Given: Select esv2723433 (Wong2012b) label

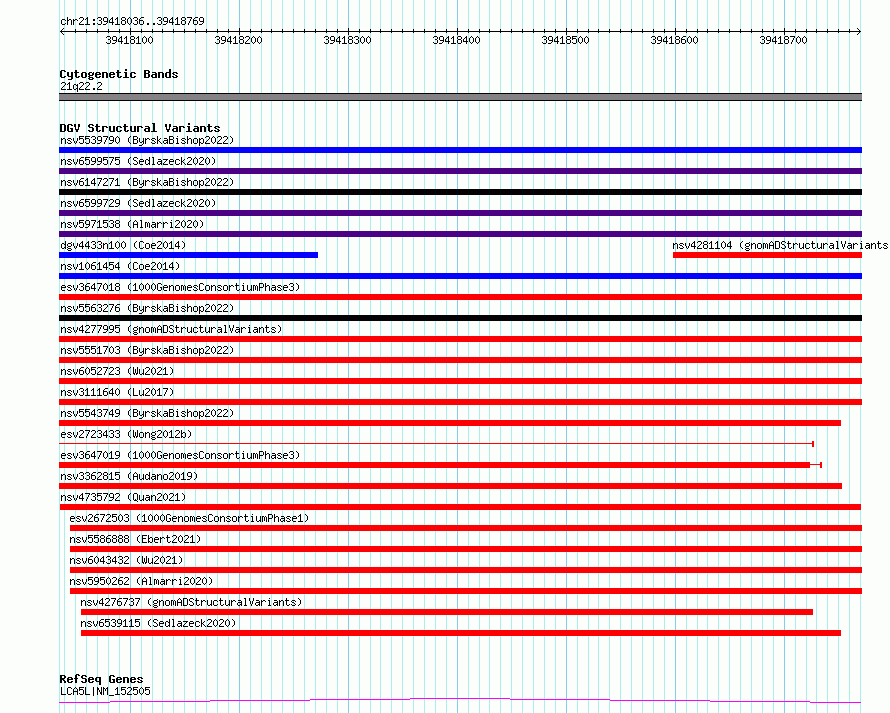Looking at the screenshot, I should point(126,434).
